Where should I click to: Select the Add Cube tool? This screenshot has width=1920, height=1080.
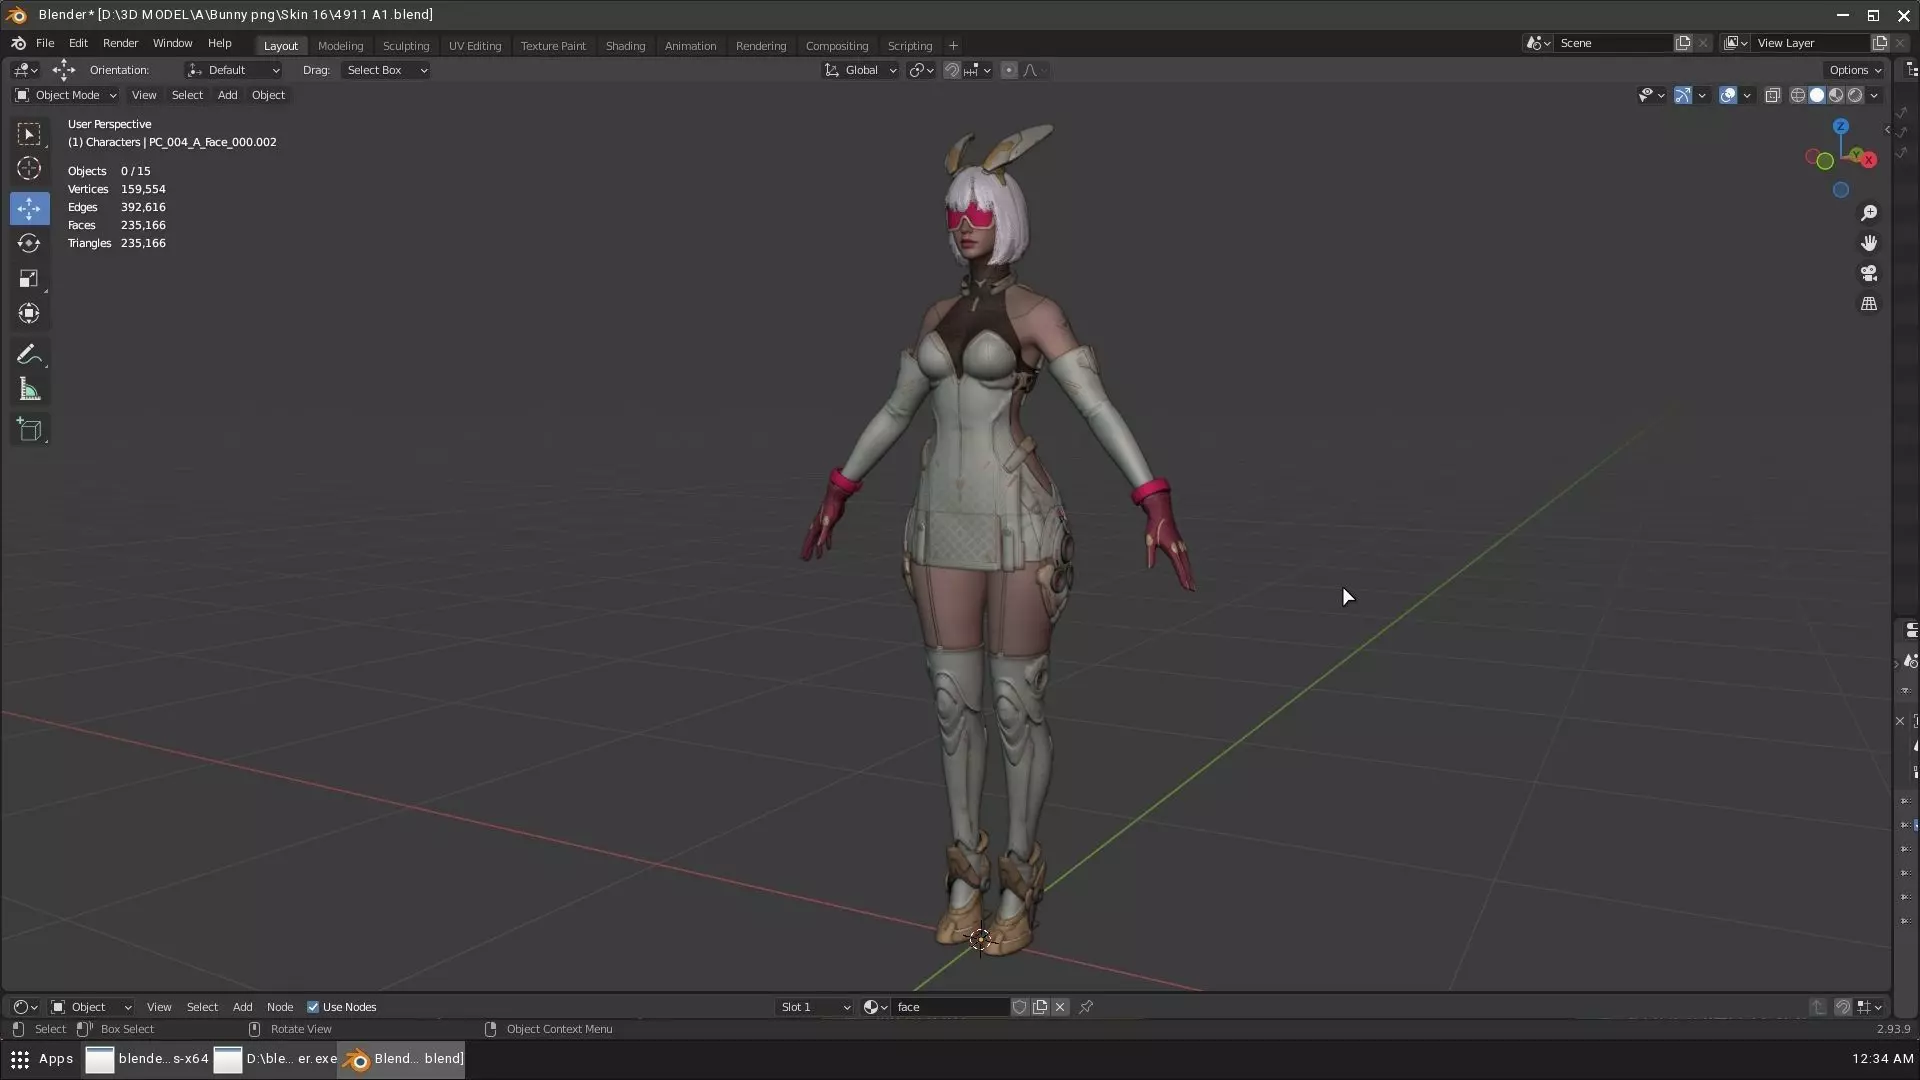click(x=29, y=431)
